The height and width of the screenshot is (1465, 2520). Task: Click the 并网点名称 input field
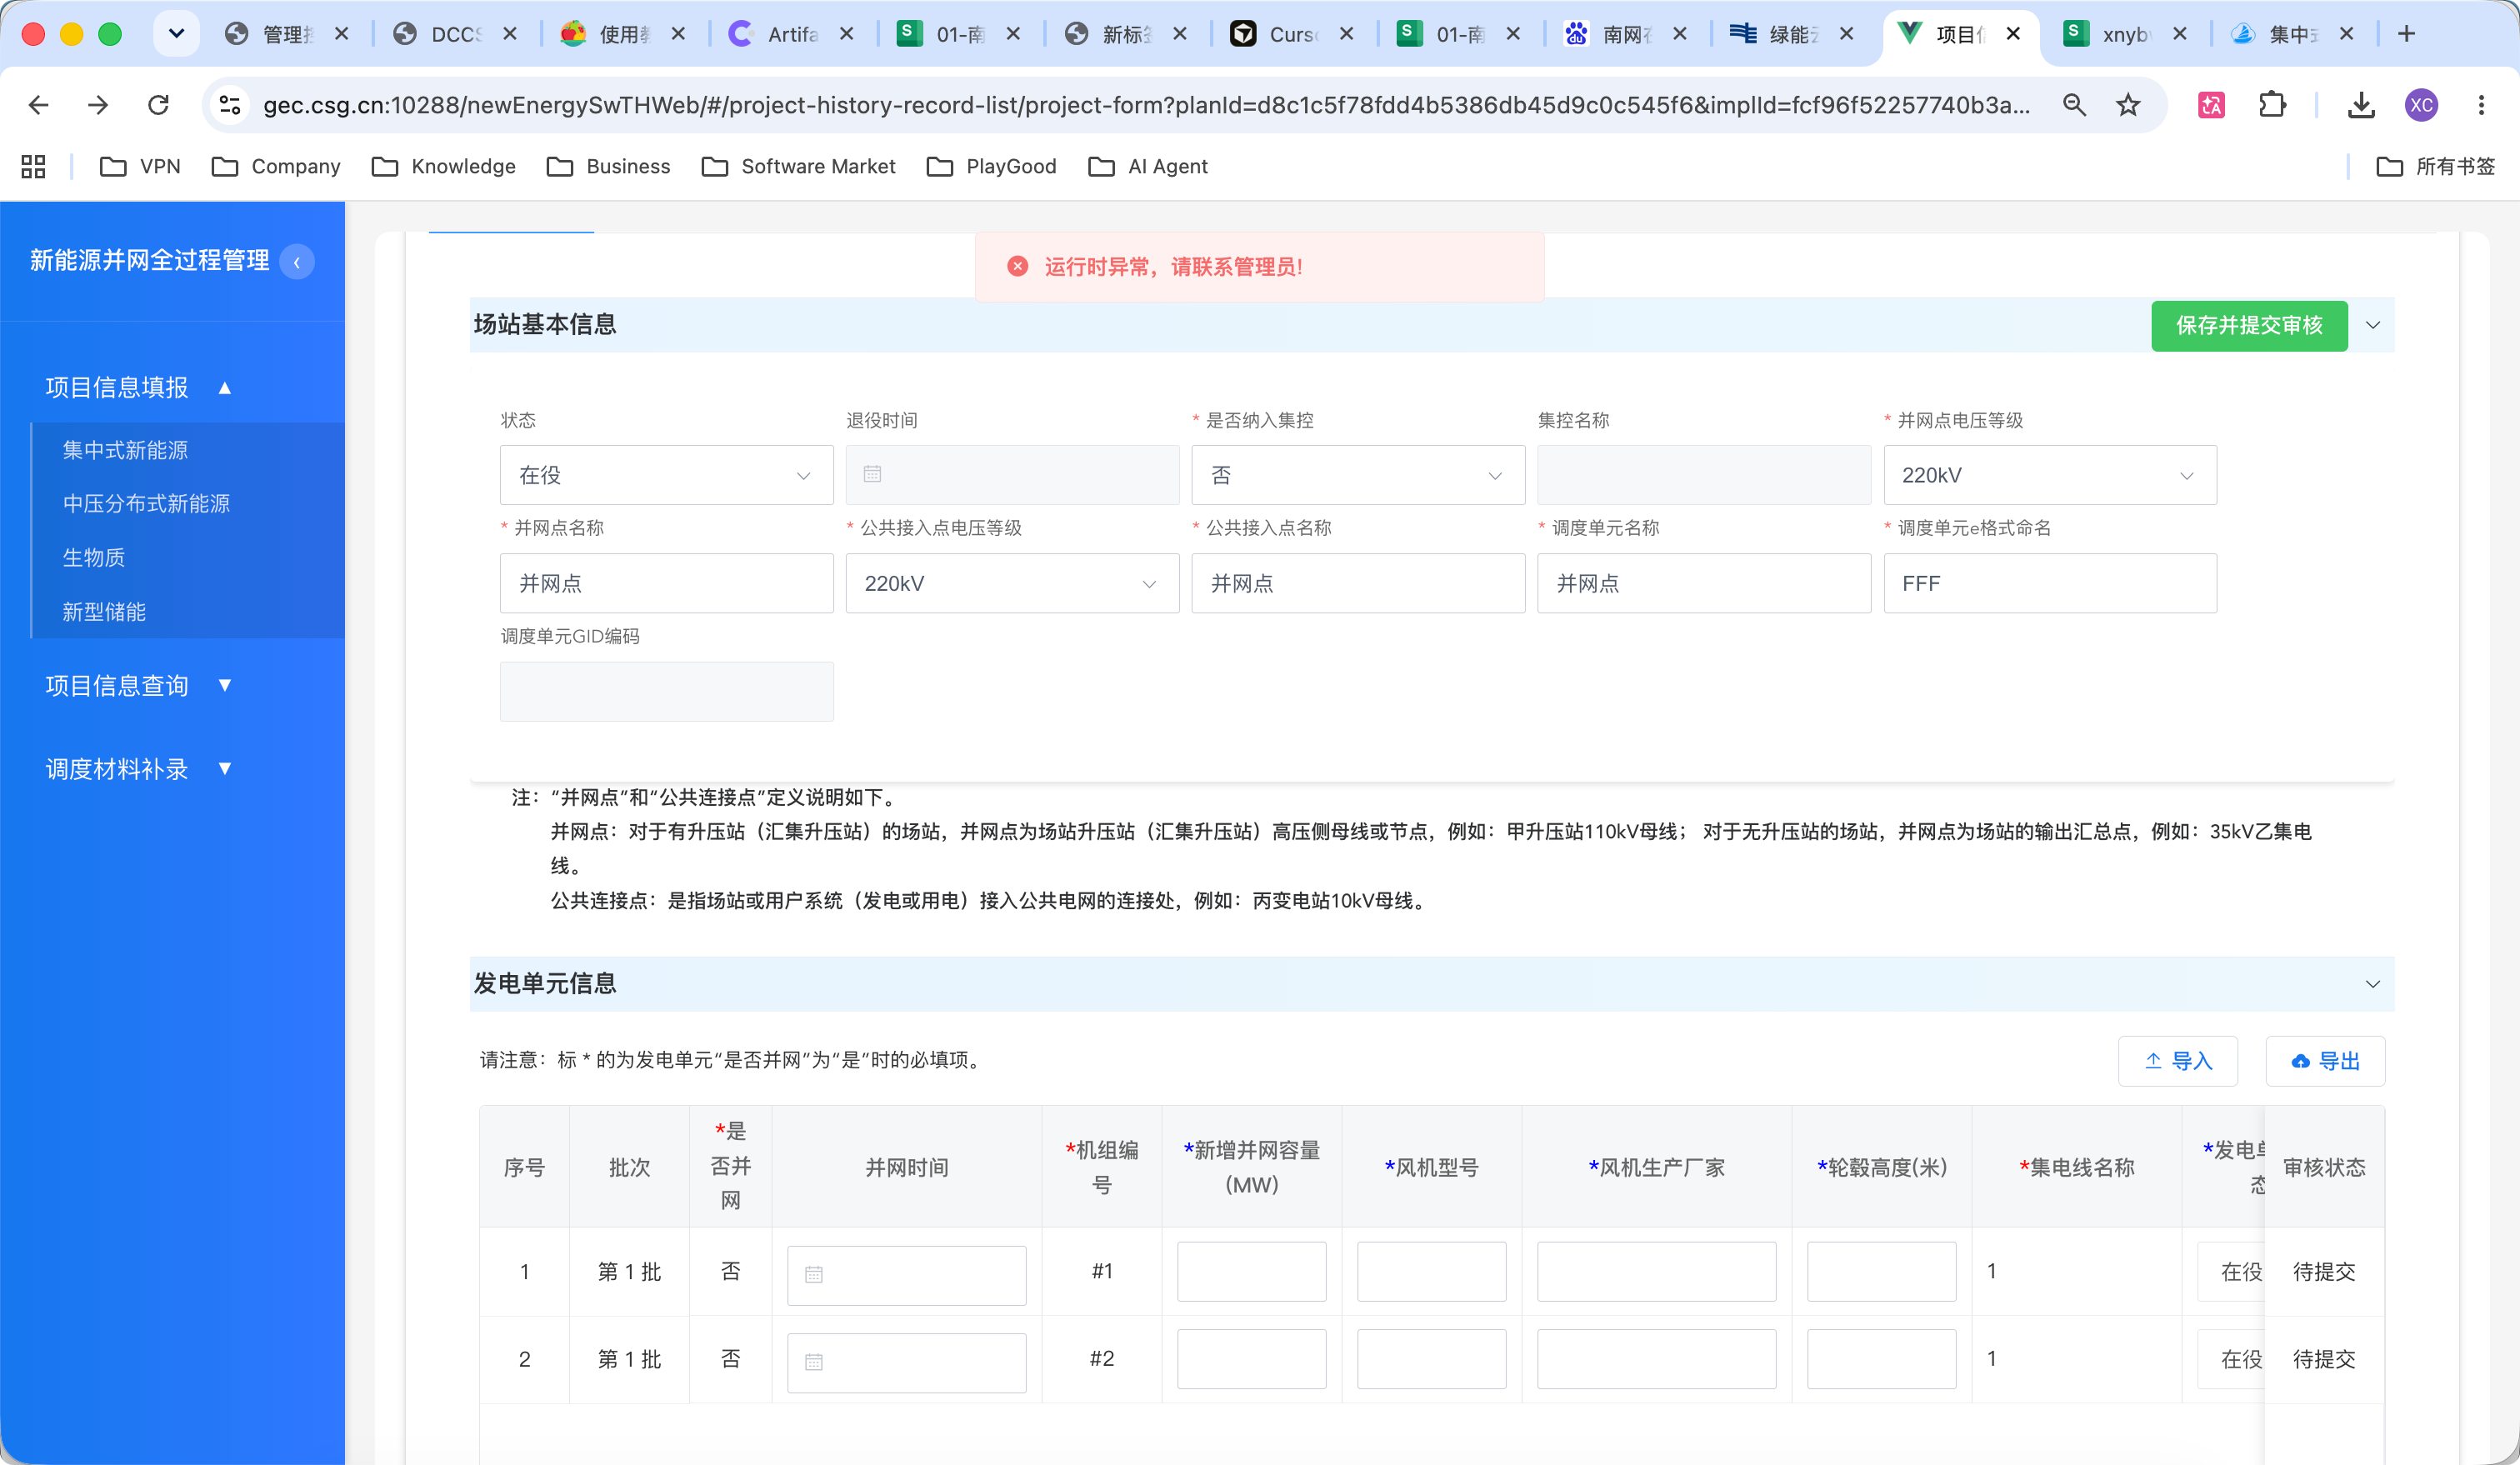666,583
